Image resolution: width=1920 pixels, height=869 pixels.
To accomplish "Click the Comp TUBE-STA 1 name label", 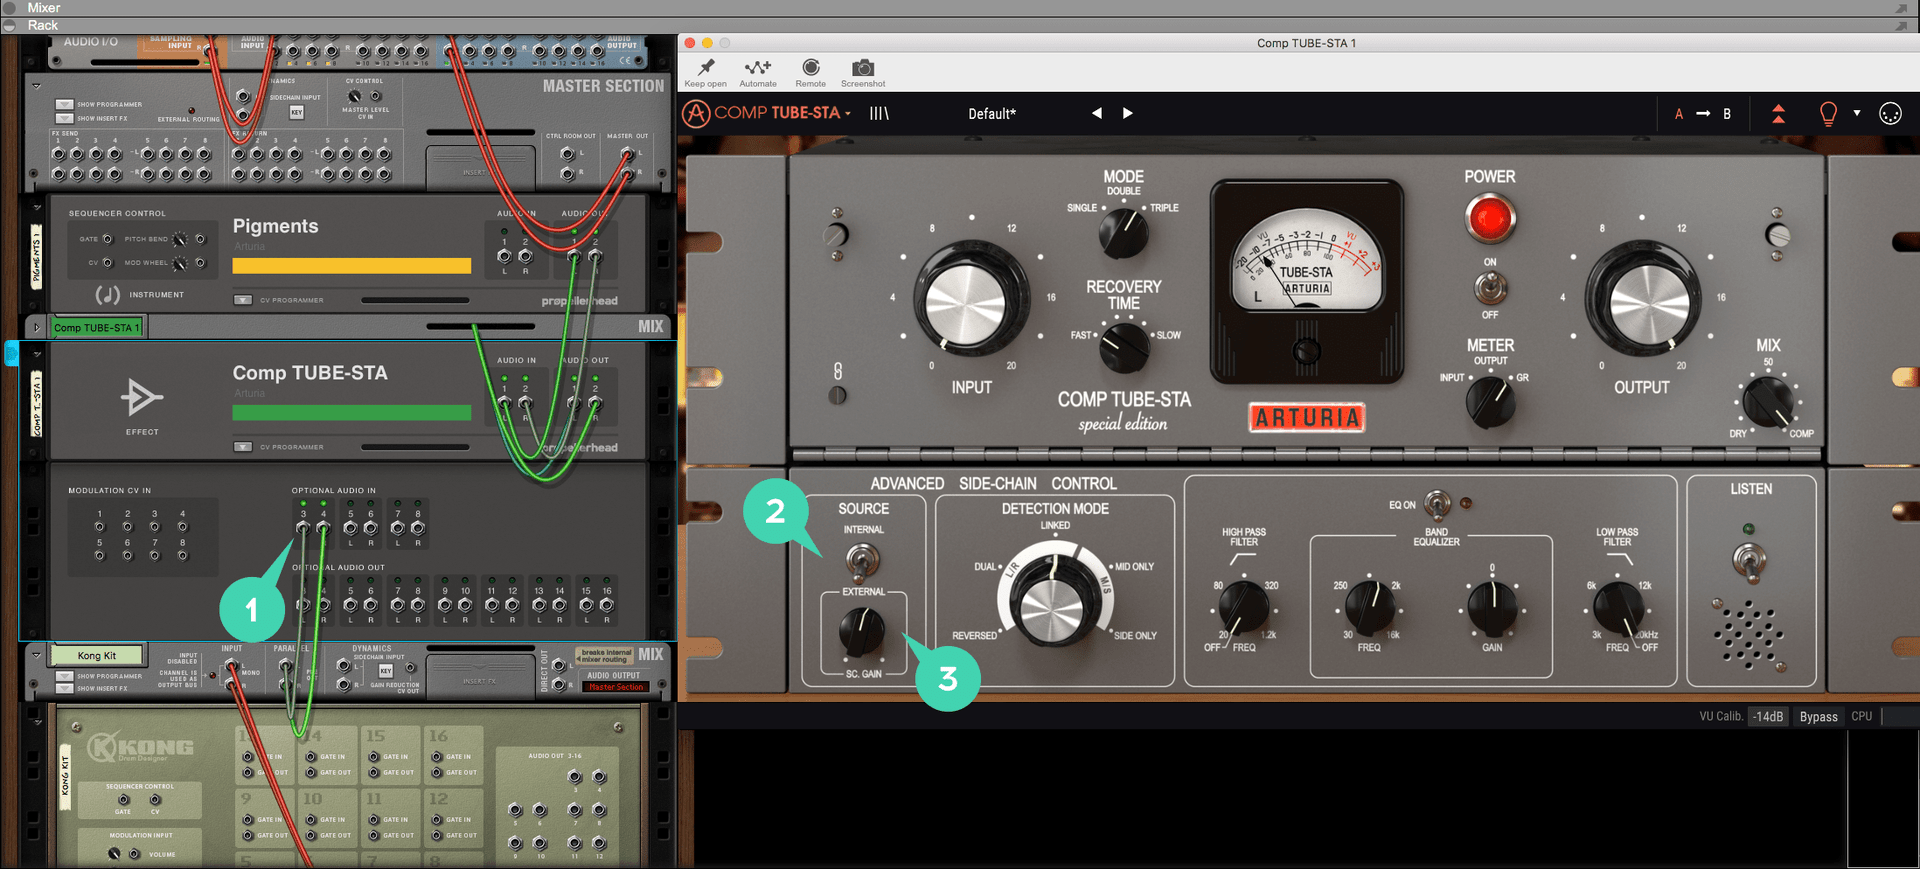I will [x=97, y=327].
